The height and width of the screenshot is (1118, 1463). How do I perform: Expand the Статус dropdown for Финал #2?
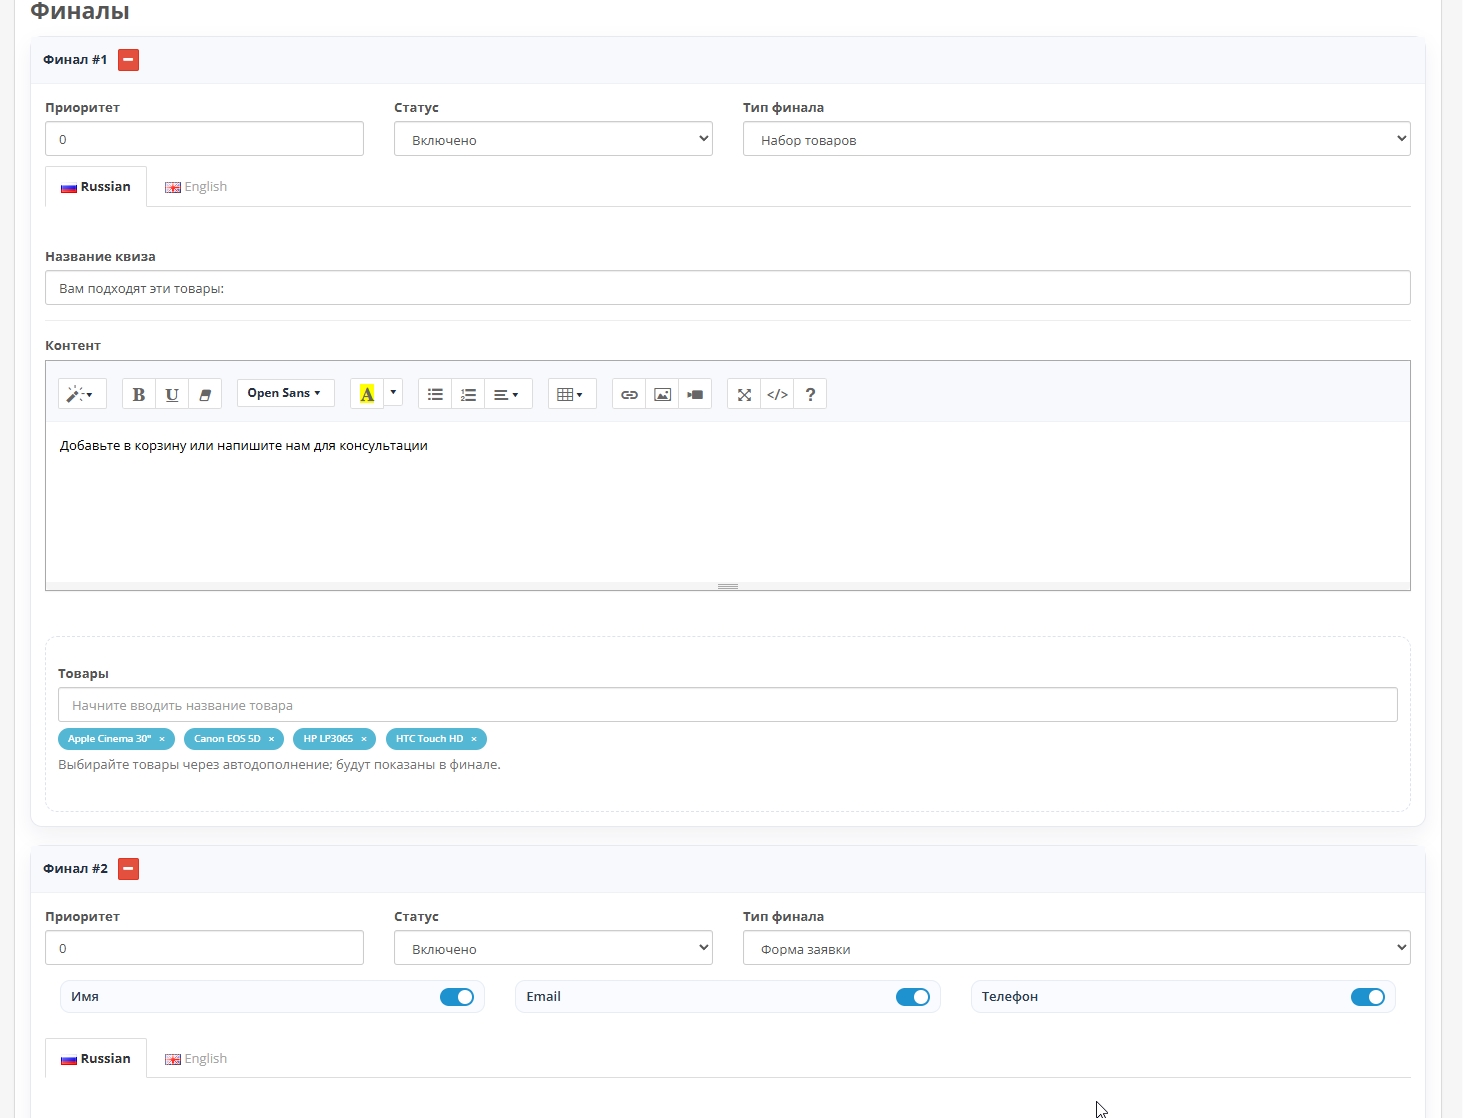point(553,948)
